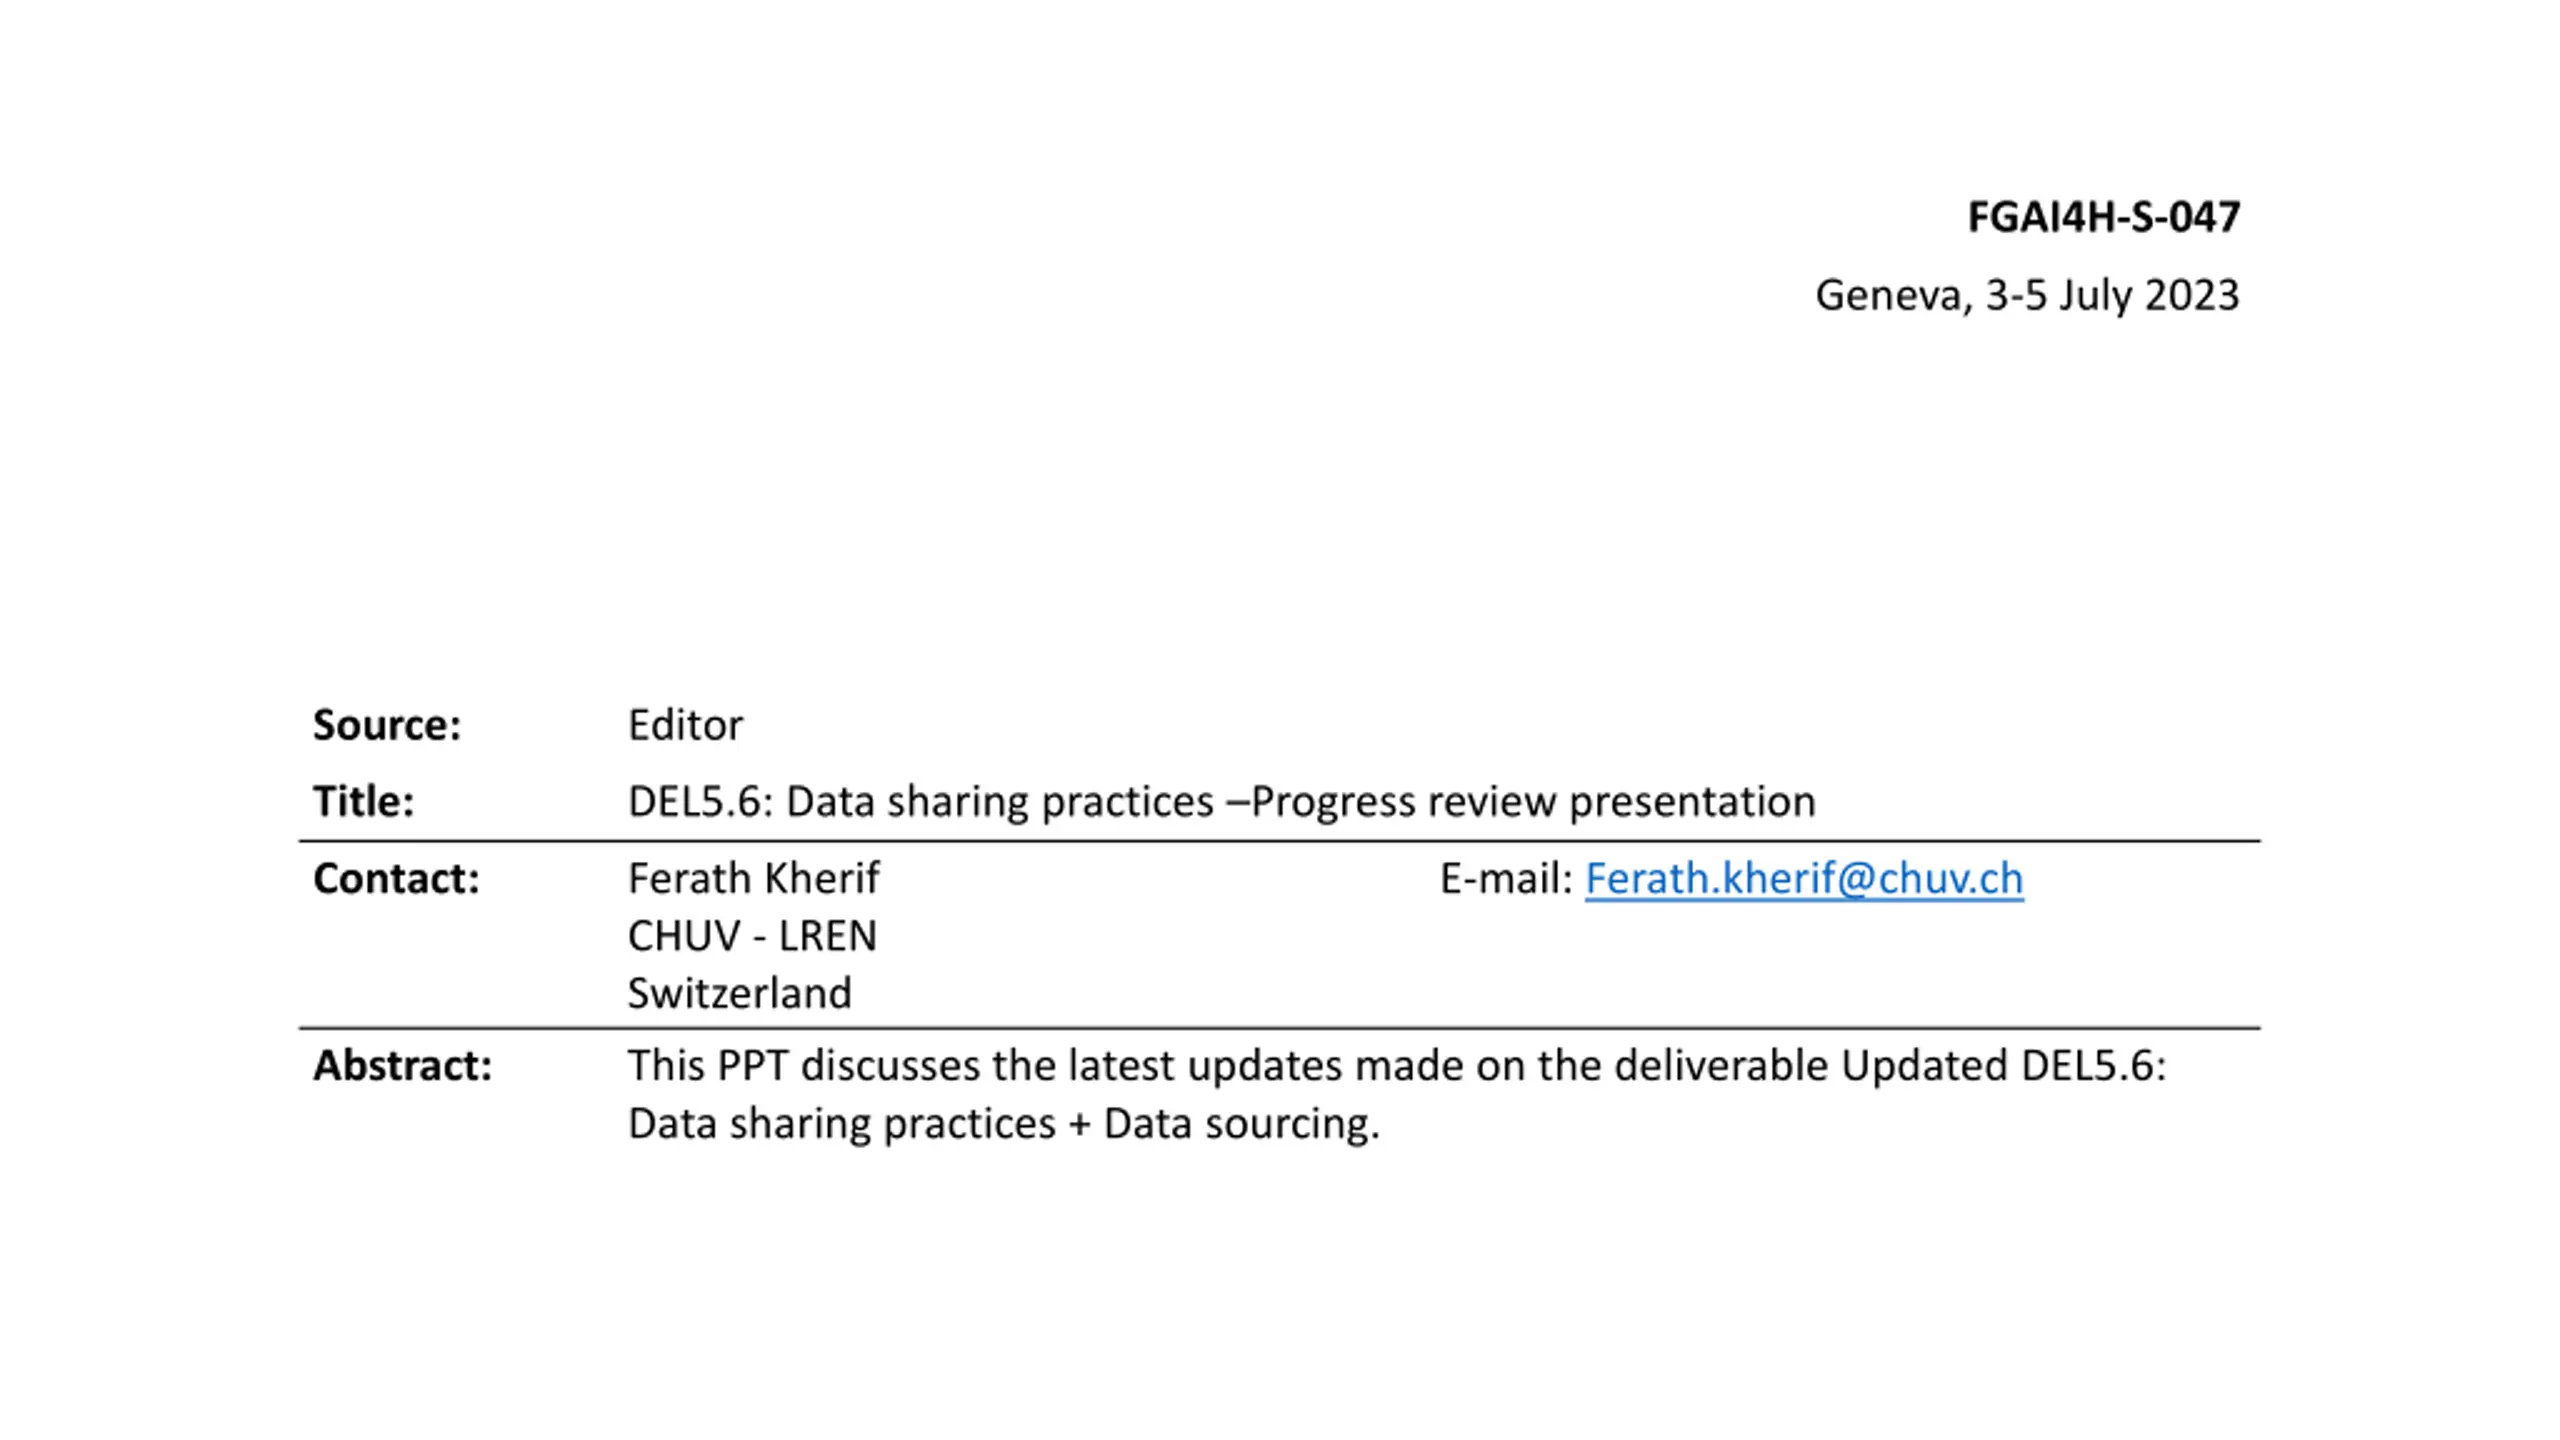Open the Ferath.kherif@chuv.ch email link
This screenshot has width=2560, height=1440.
point(1803,879)
